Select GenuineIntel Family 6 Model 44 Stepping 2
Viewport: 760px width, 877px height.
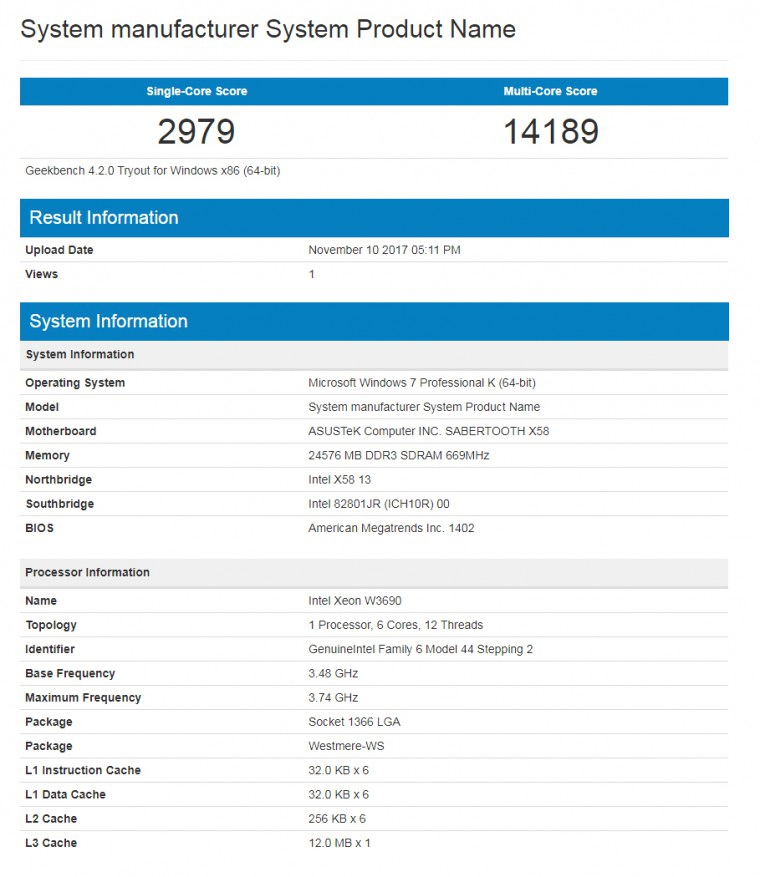tap(421, 649)
